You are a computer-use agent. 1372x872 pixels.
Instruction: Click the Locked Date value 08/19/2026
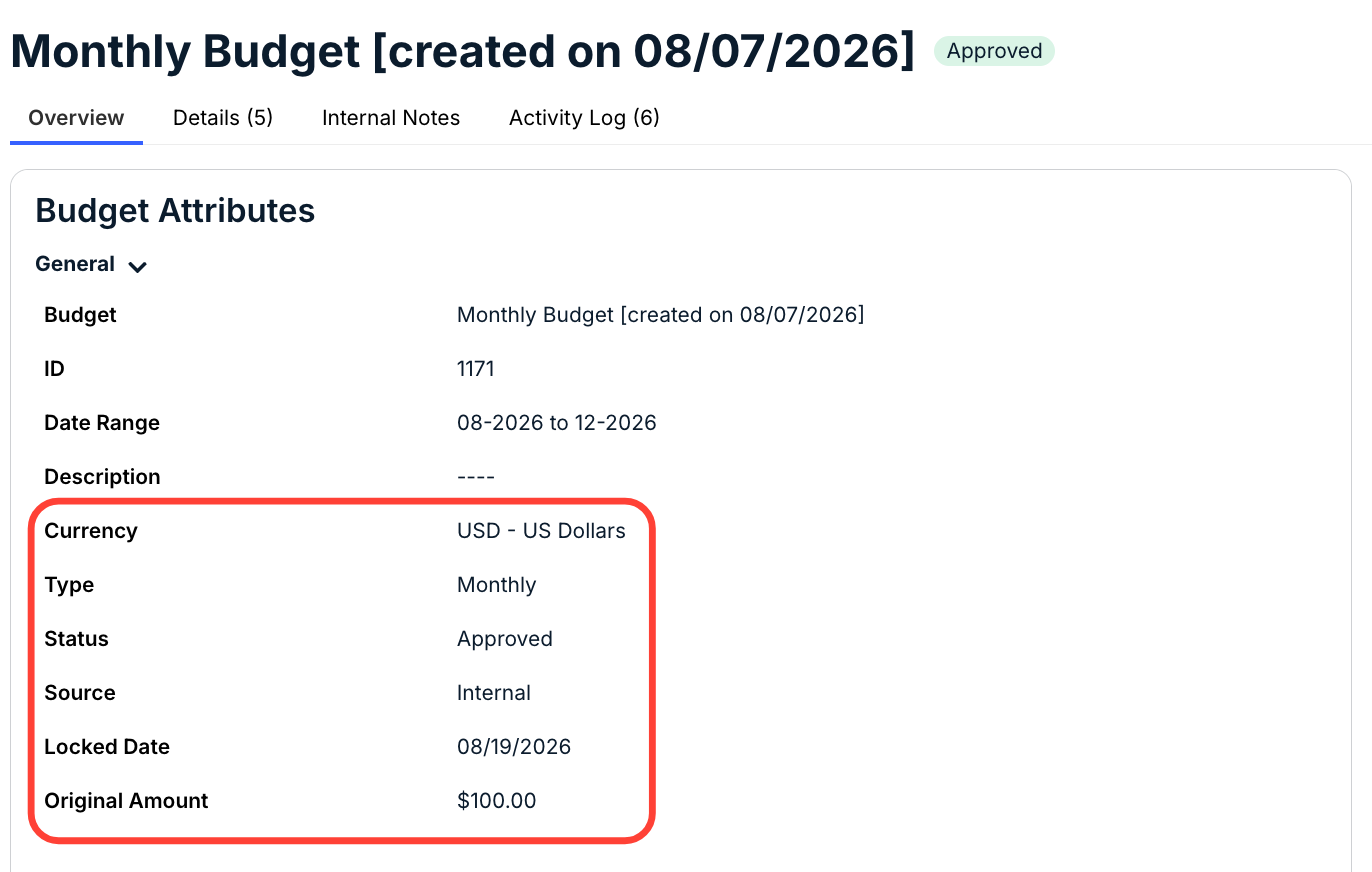514,747
